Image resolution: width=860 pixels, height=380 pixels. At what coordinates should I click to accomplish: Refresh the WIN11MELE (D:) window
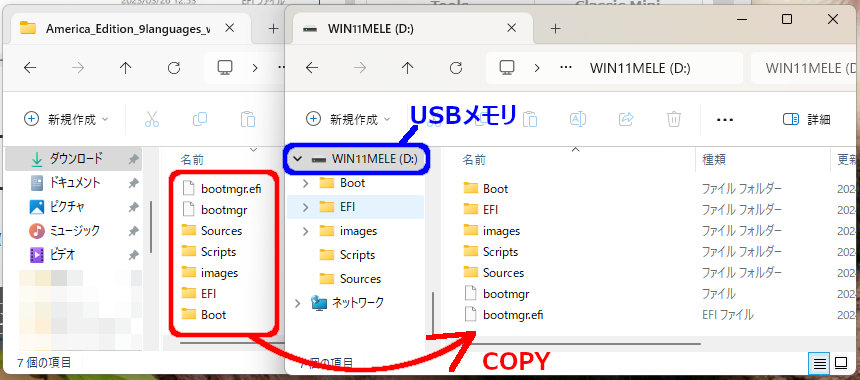pyautogui.click(x=456, y=68)
